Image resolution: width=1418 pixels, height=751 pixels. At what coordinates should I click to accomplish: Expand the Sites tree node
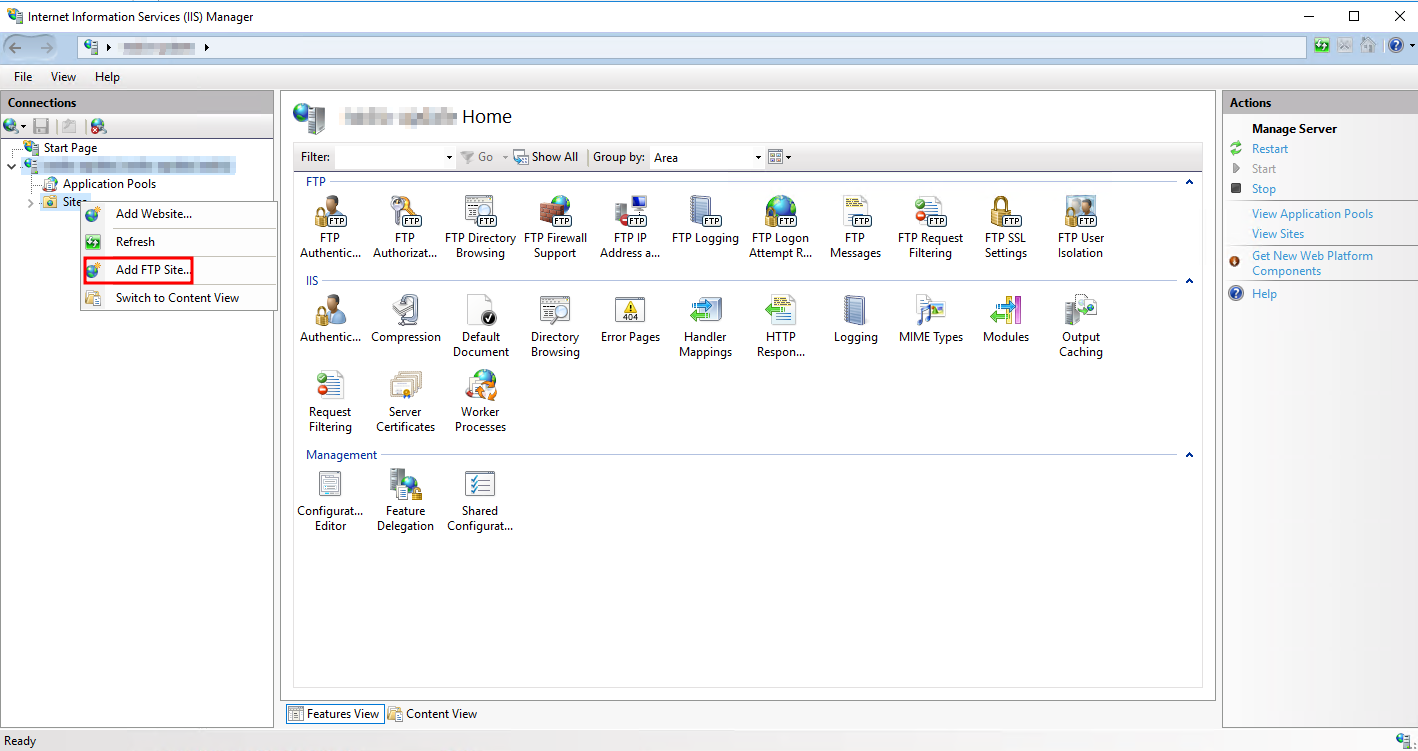point(30,203)
